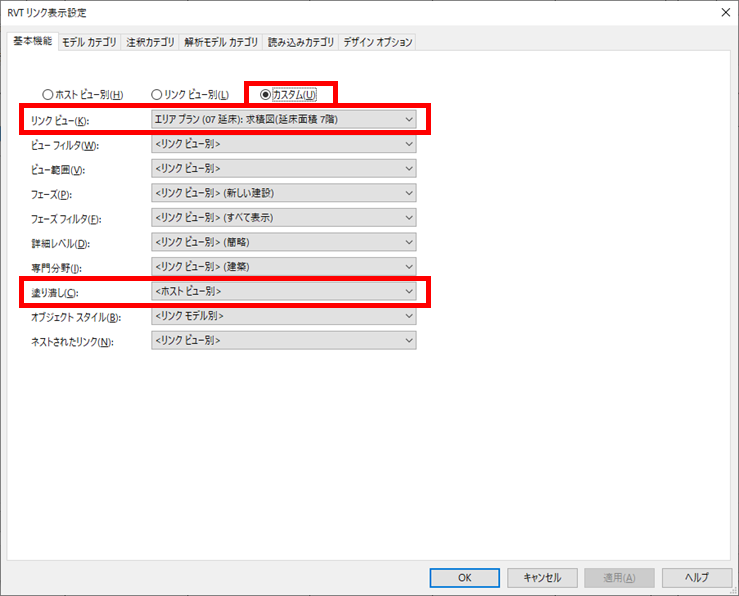The width and height of the screenshot is (739, 596).
Task: Switch to the モデル カテゴリ tab
Action: click(89, 42)
